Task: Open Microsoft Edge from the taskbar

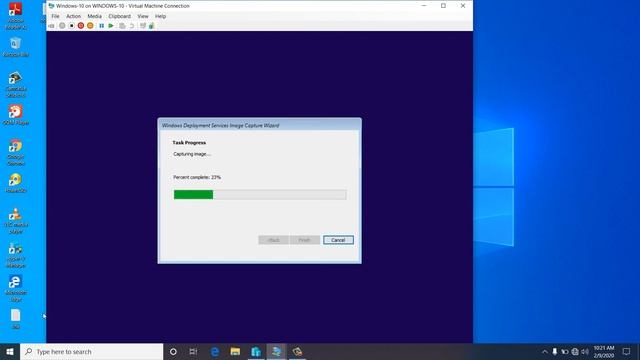Action: (x=215, y=351)
